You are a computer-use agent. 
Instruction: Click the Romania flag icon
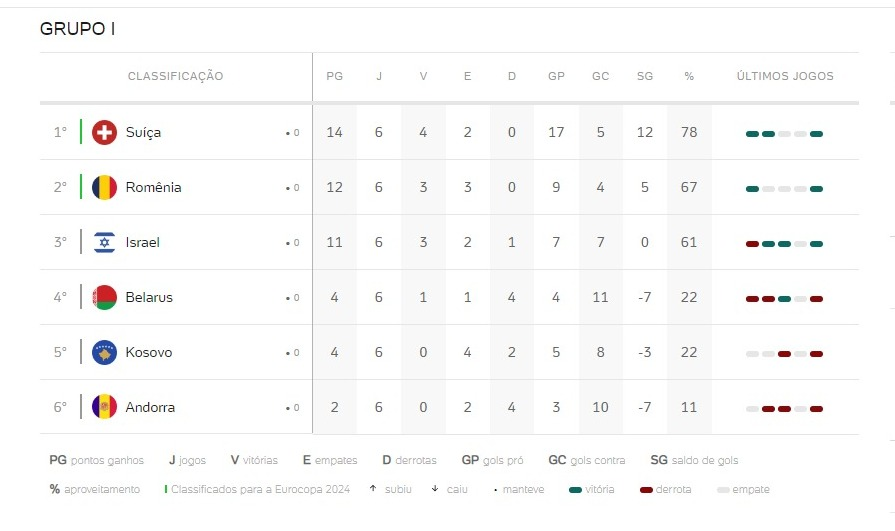104,187
